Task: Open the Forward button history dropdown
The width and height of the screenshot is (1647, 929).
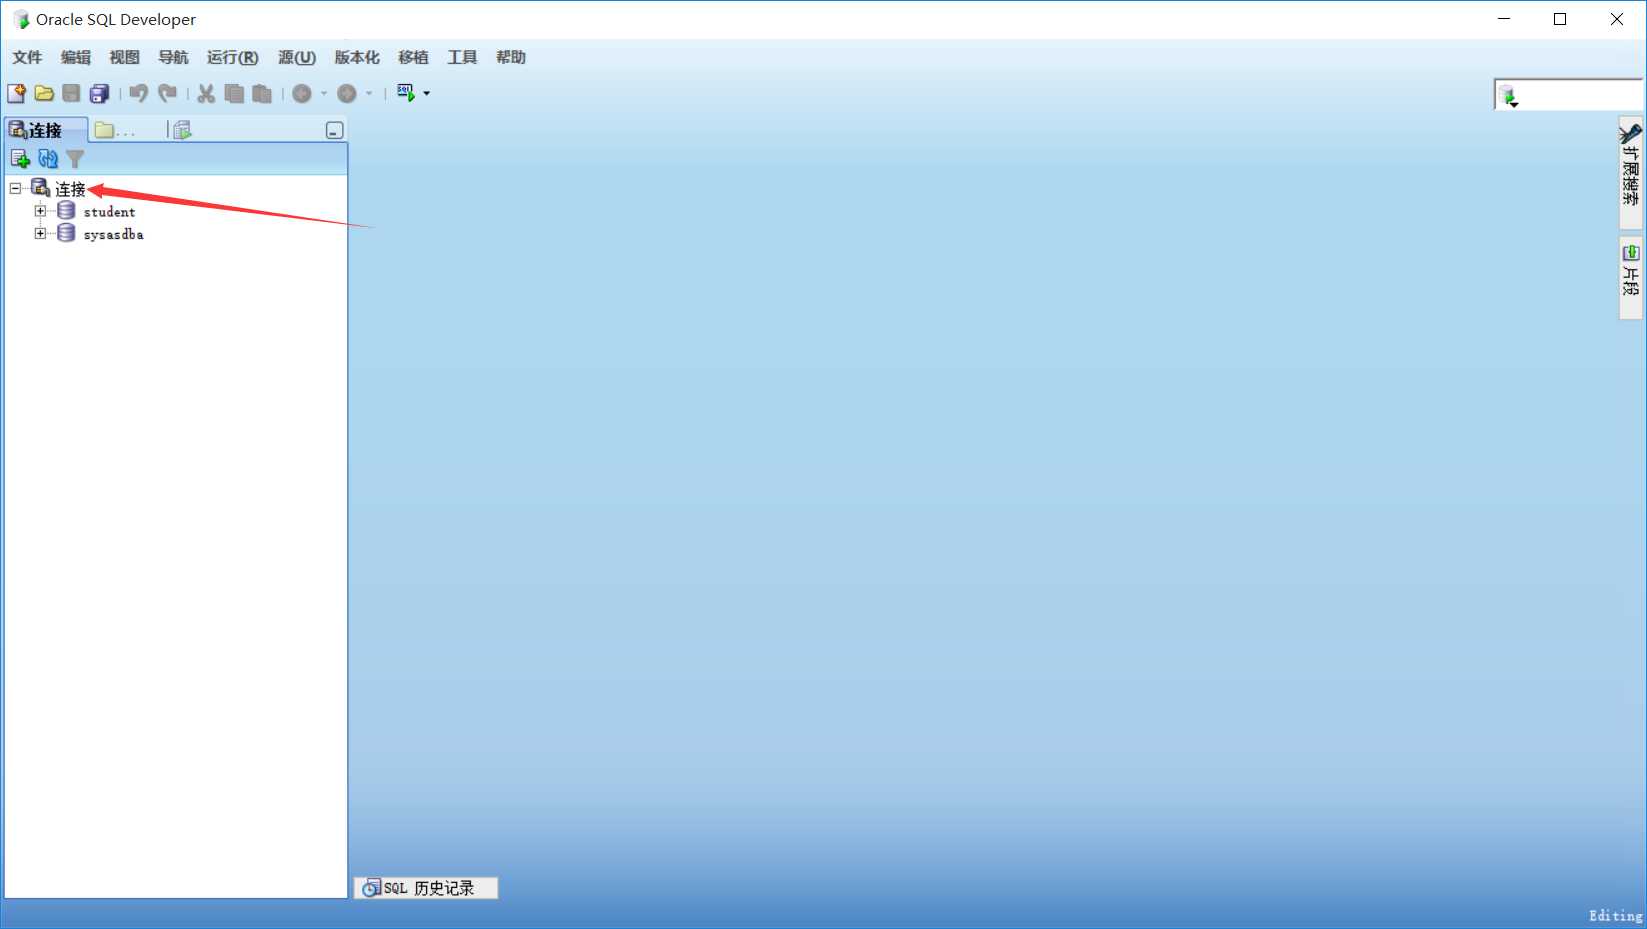Action: 369,93
